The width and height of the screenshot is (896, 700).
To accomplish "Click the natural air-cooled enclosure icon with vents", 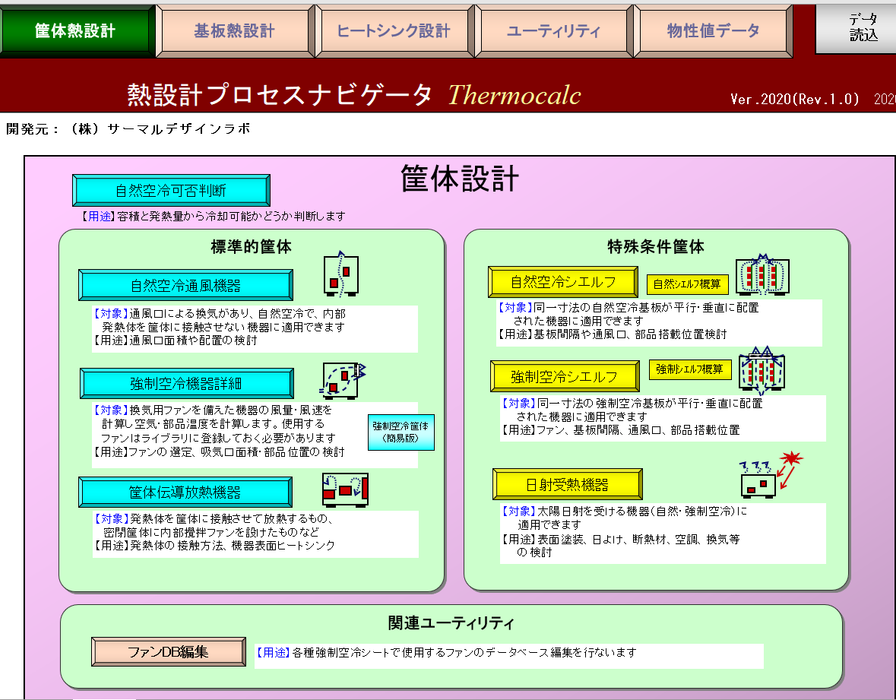I will [x=340, y=273].
